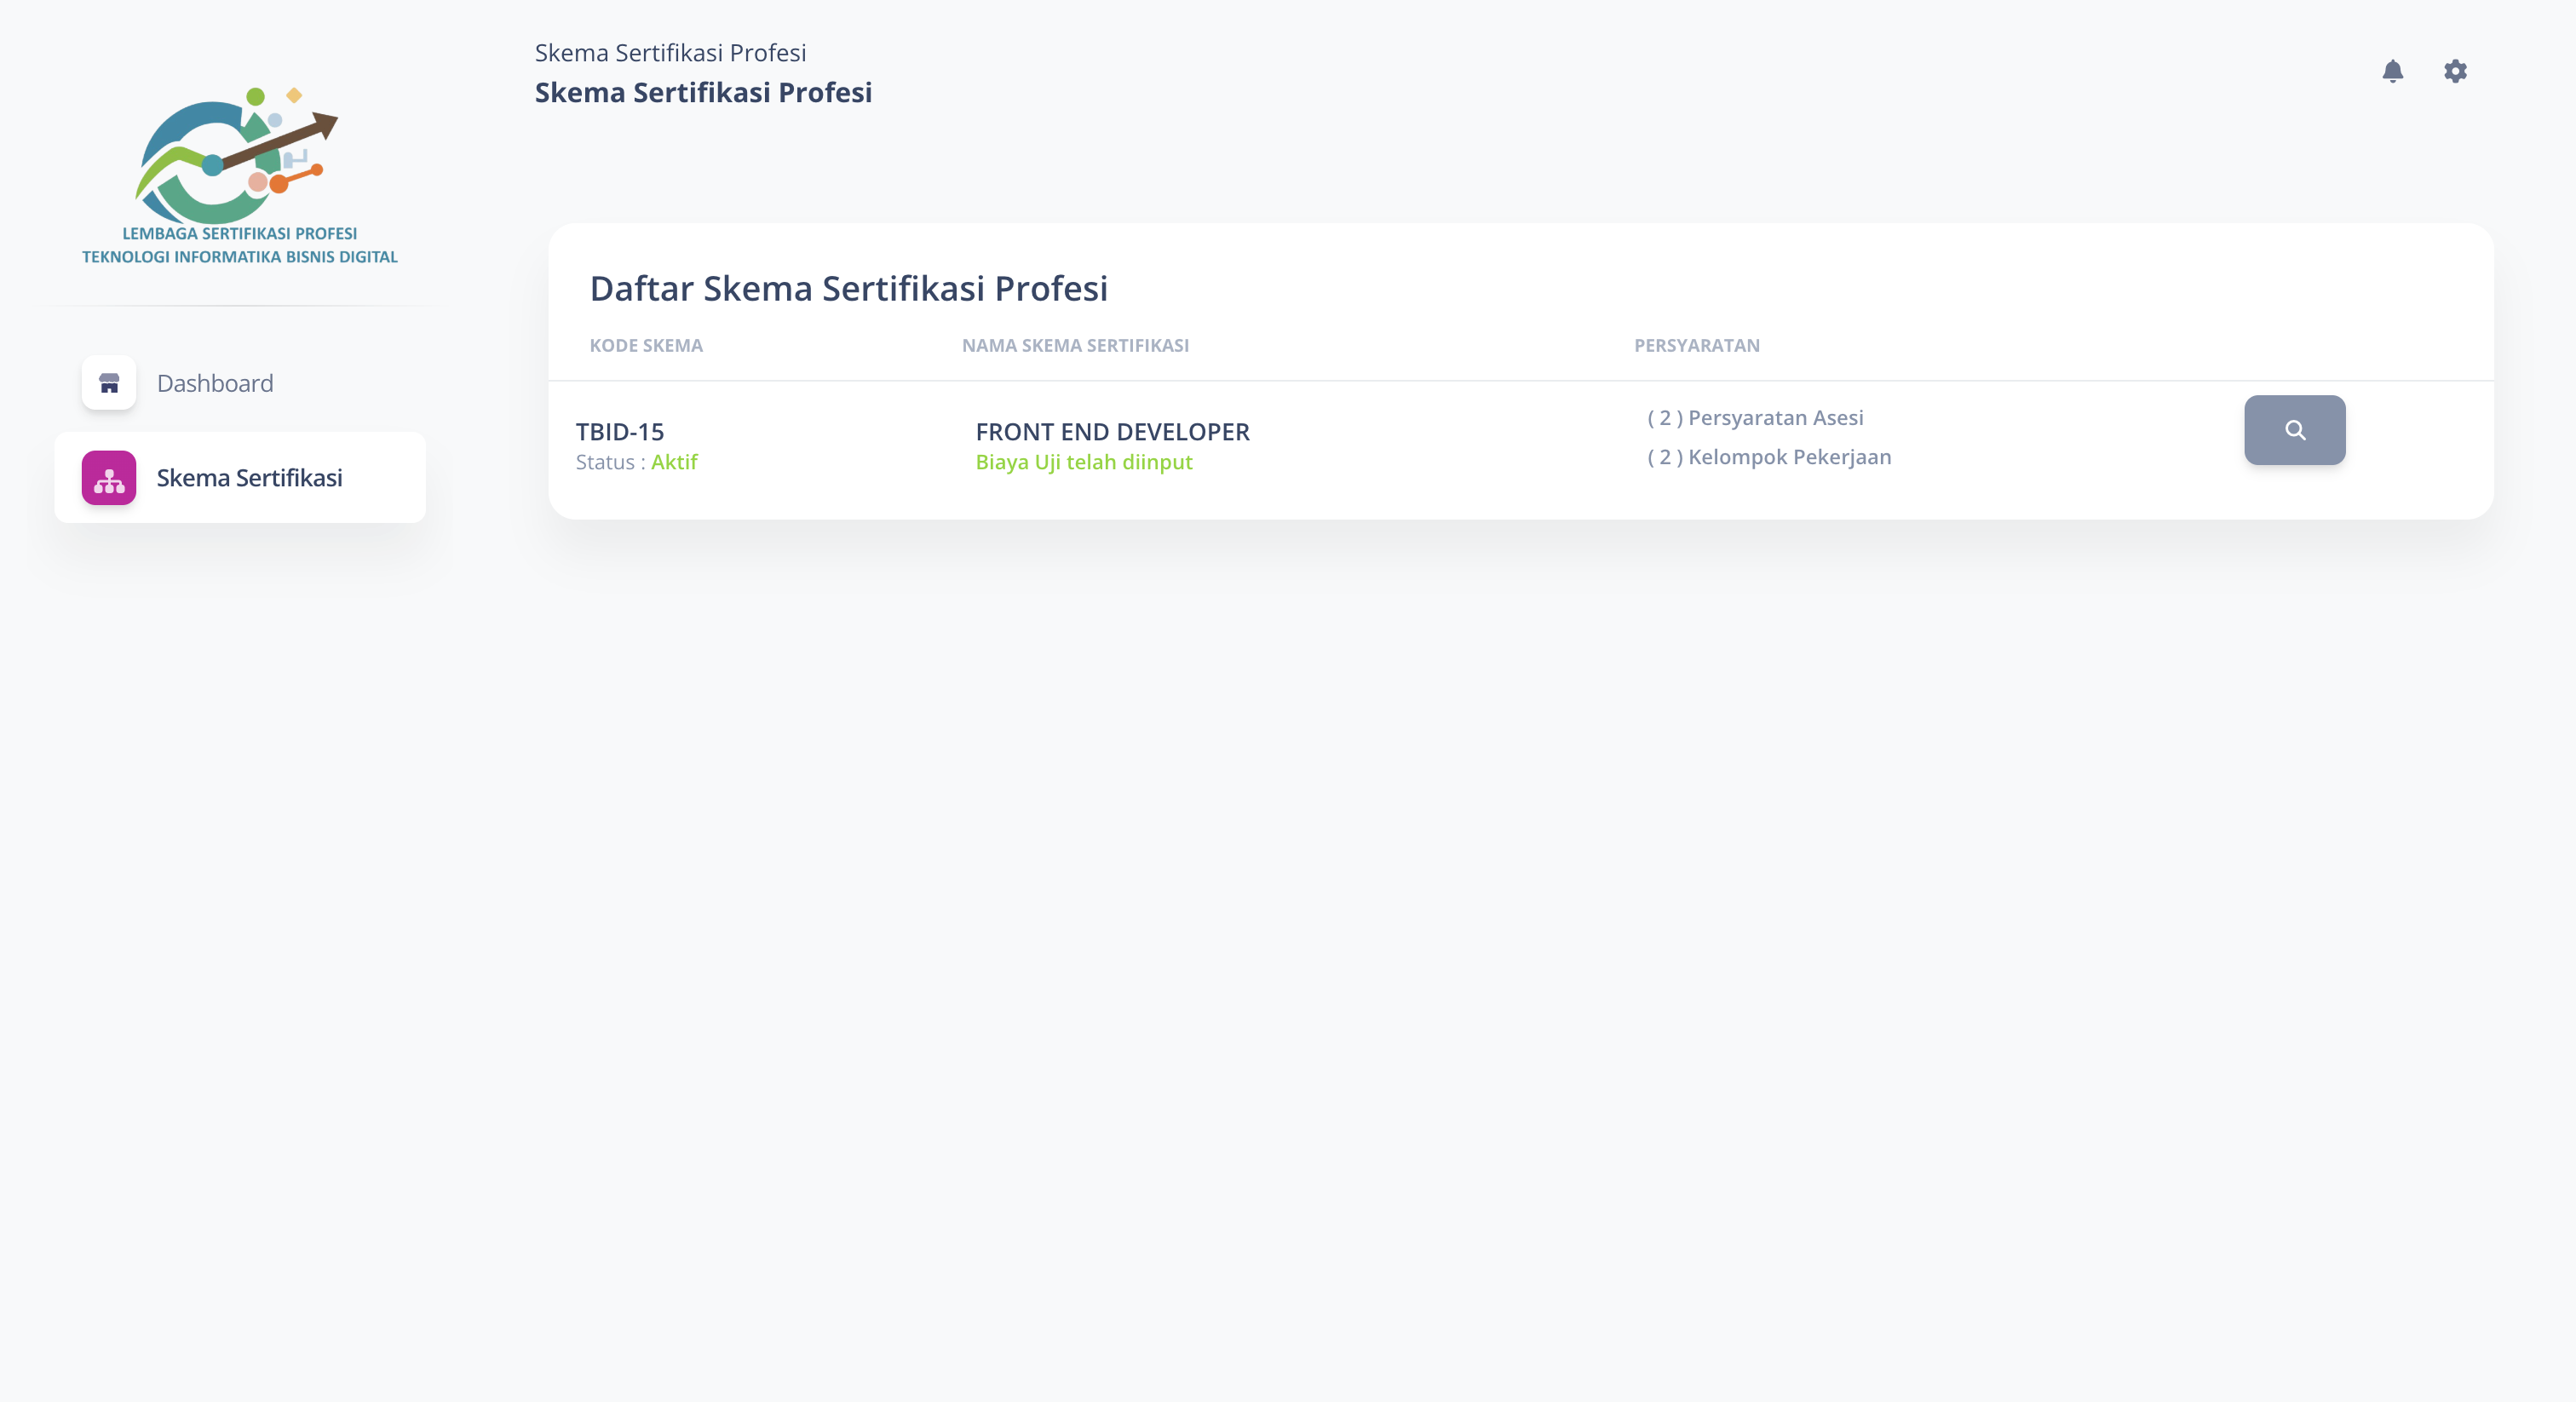Image resolution: width=2576 pixels, height=1402 pixels.
Task: Click the Aktif status label
Action: click(x=674, y=462)
